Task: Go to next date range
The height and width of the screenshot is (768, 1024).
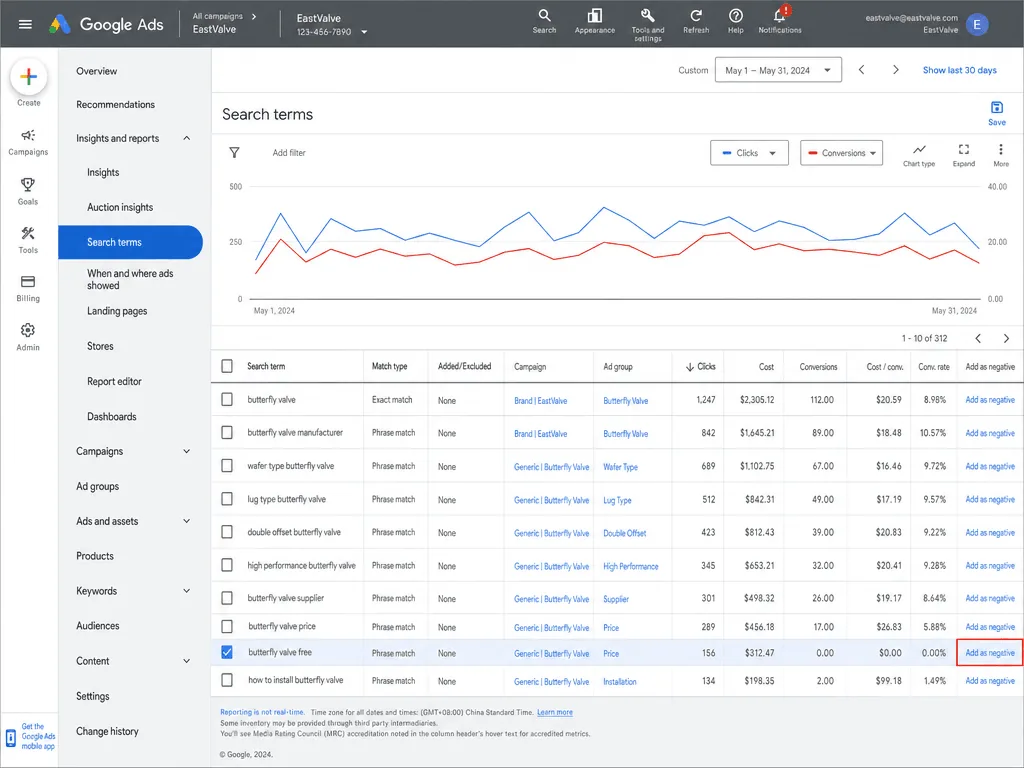Action: tap(895, 70)
